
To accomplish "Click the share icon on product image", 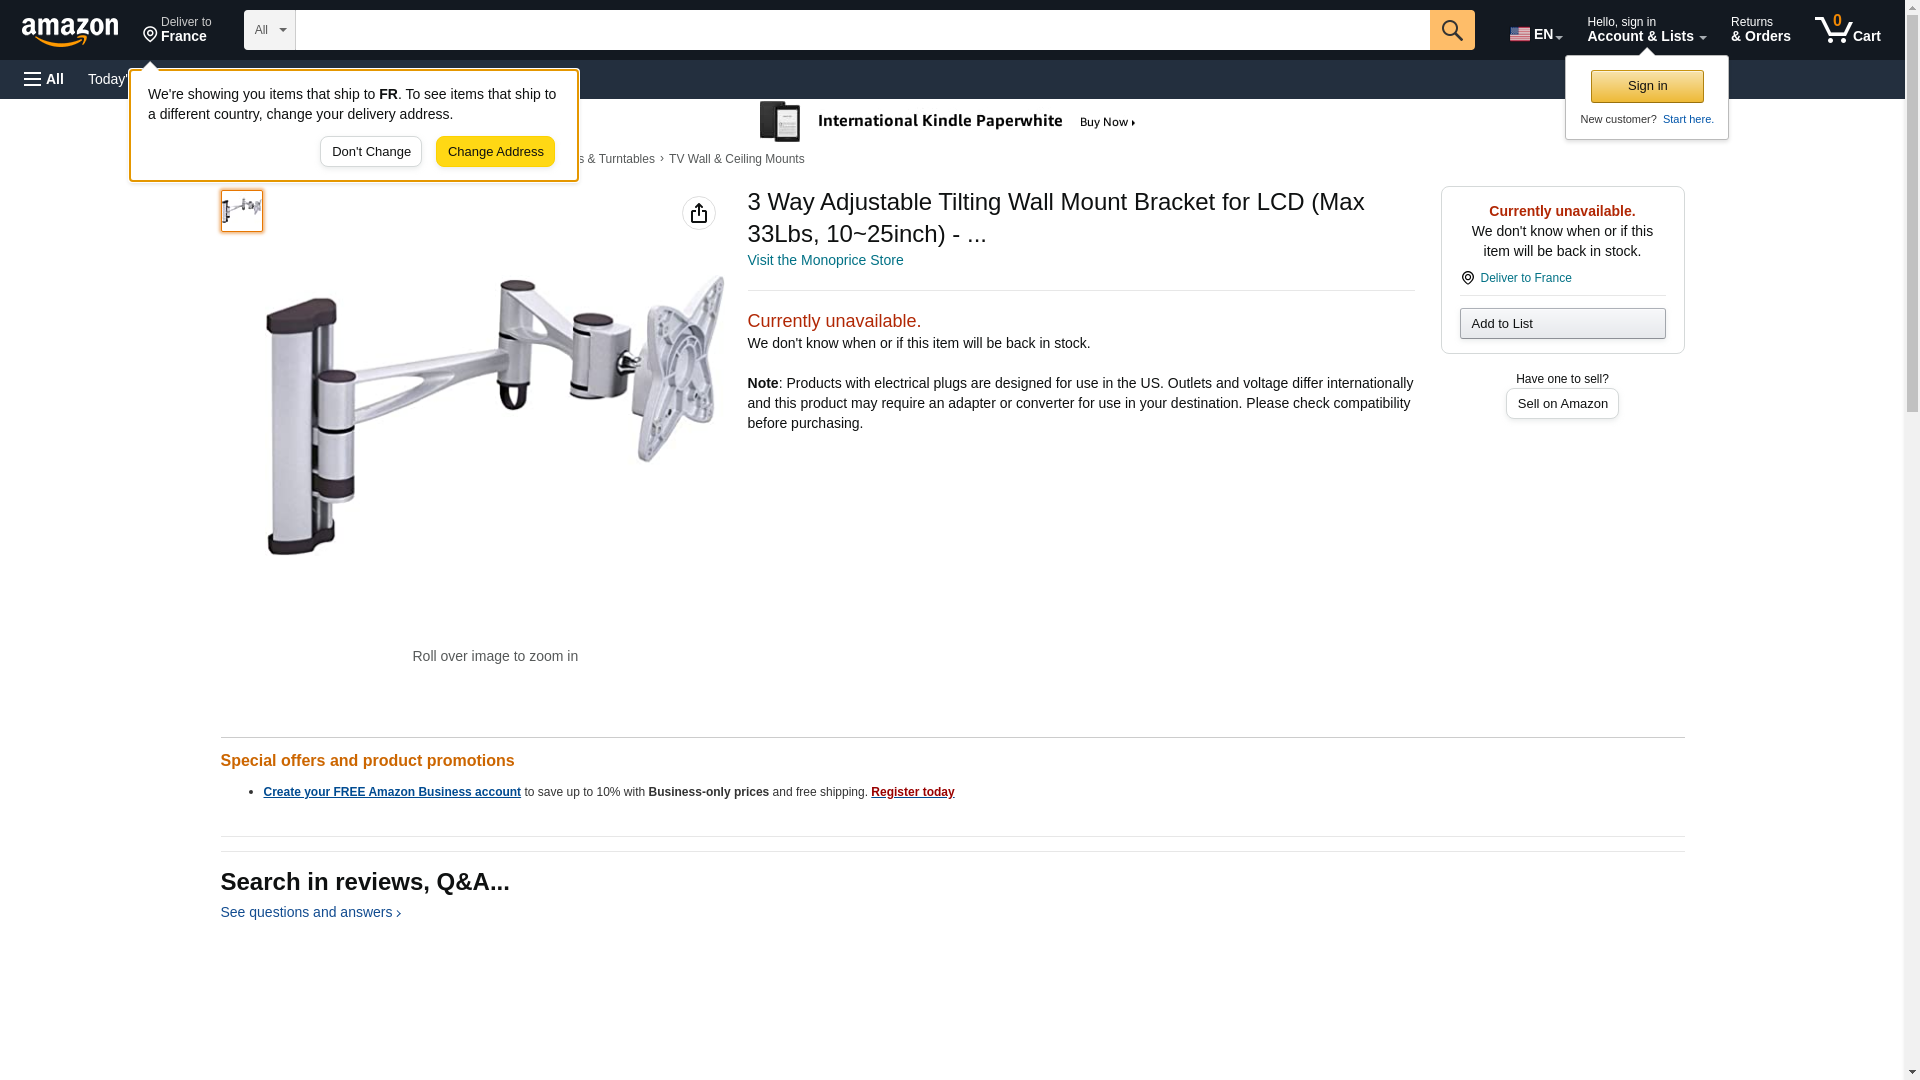I will tap(699, 213).
